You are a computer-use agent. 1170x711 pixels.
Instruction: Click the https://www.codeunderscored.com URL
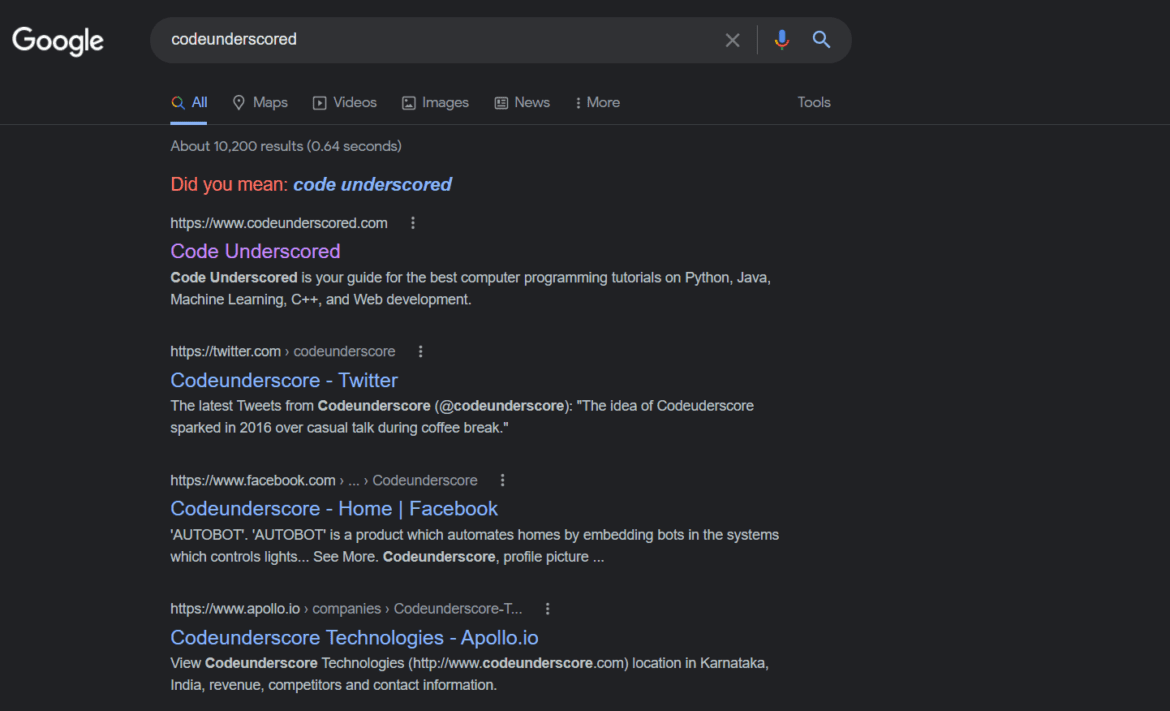point(278,223)
